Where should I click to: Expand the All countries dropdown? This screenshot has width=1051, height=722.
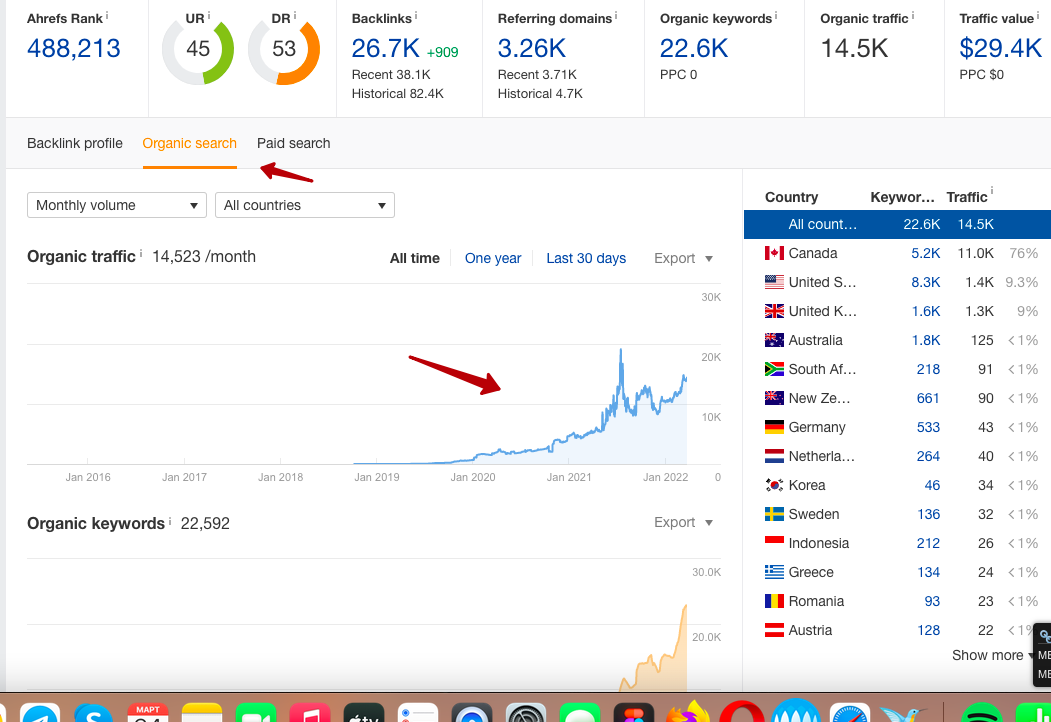[304, 205]
